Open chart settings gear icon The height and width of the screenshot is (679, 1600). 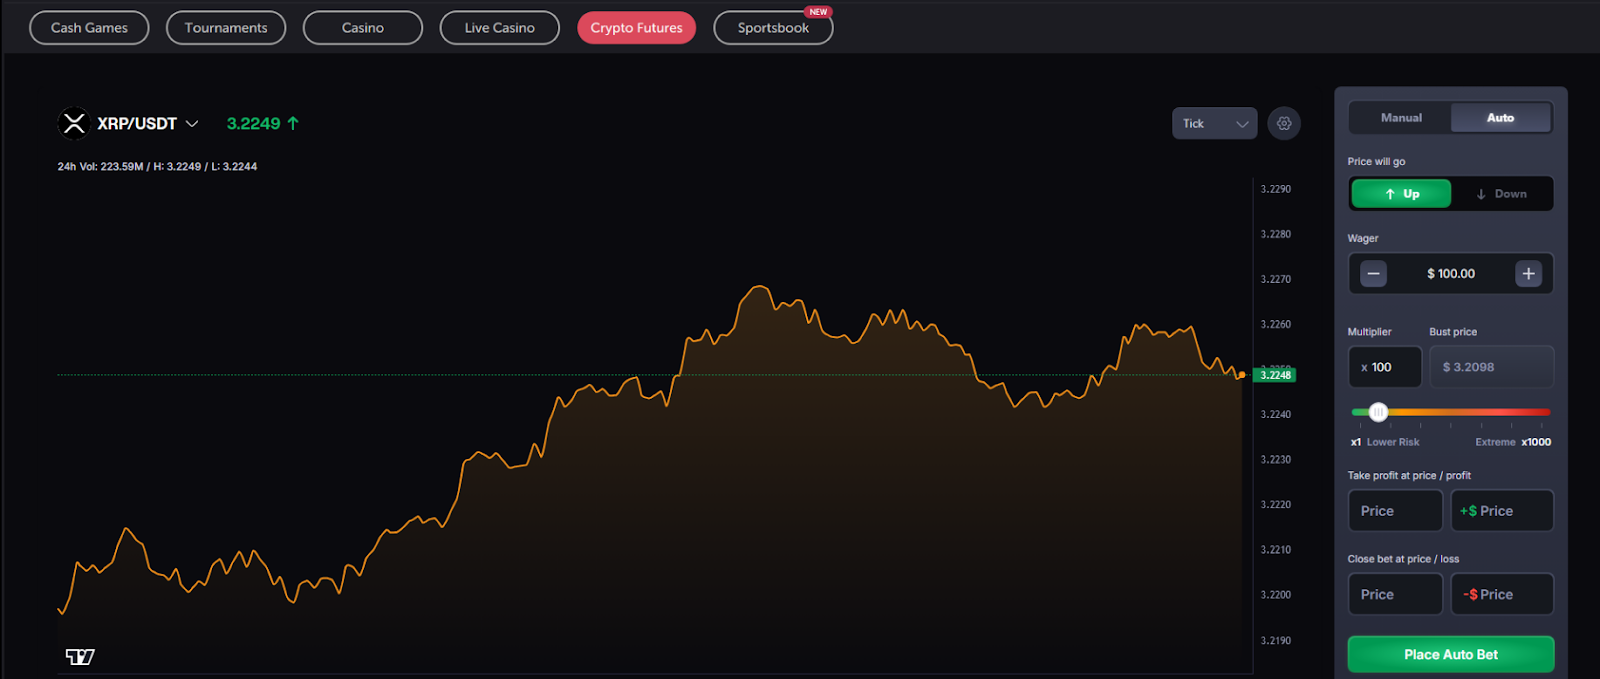coord(1284,123)
